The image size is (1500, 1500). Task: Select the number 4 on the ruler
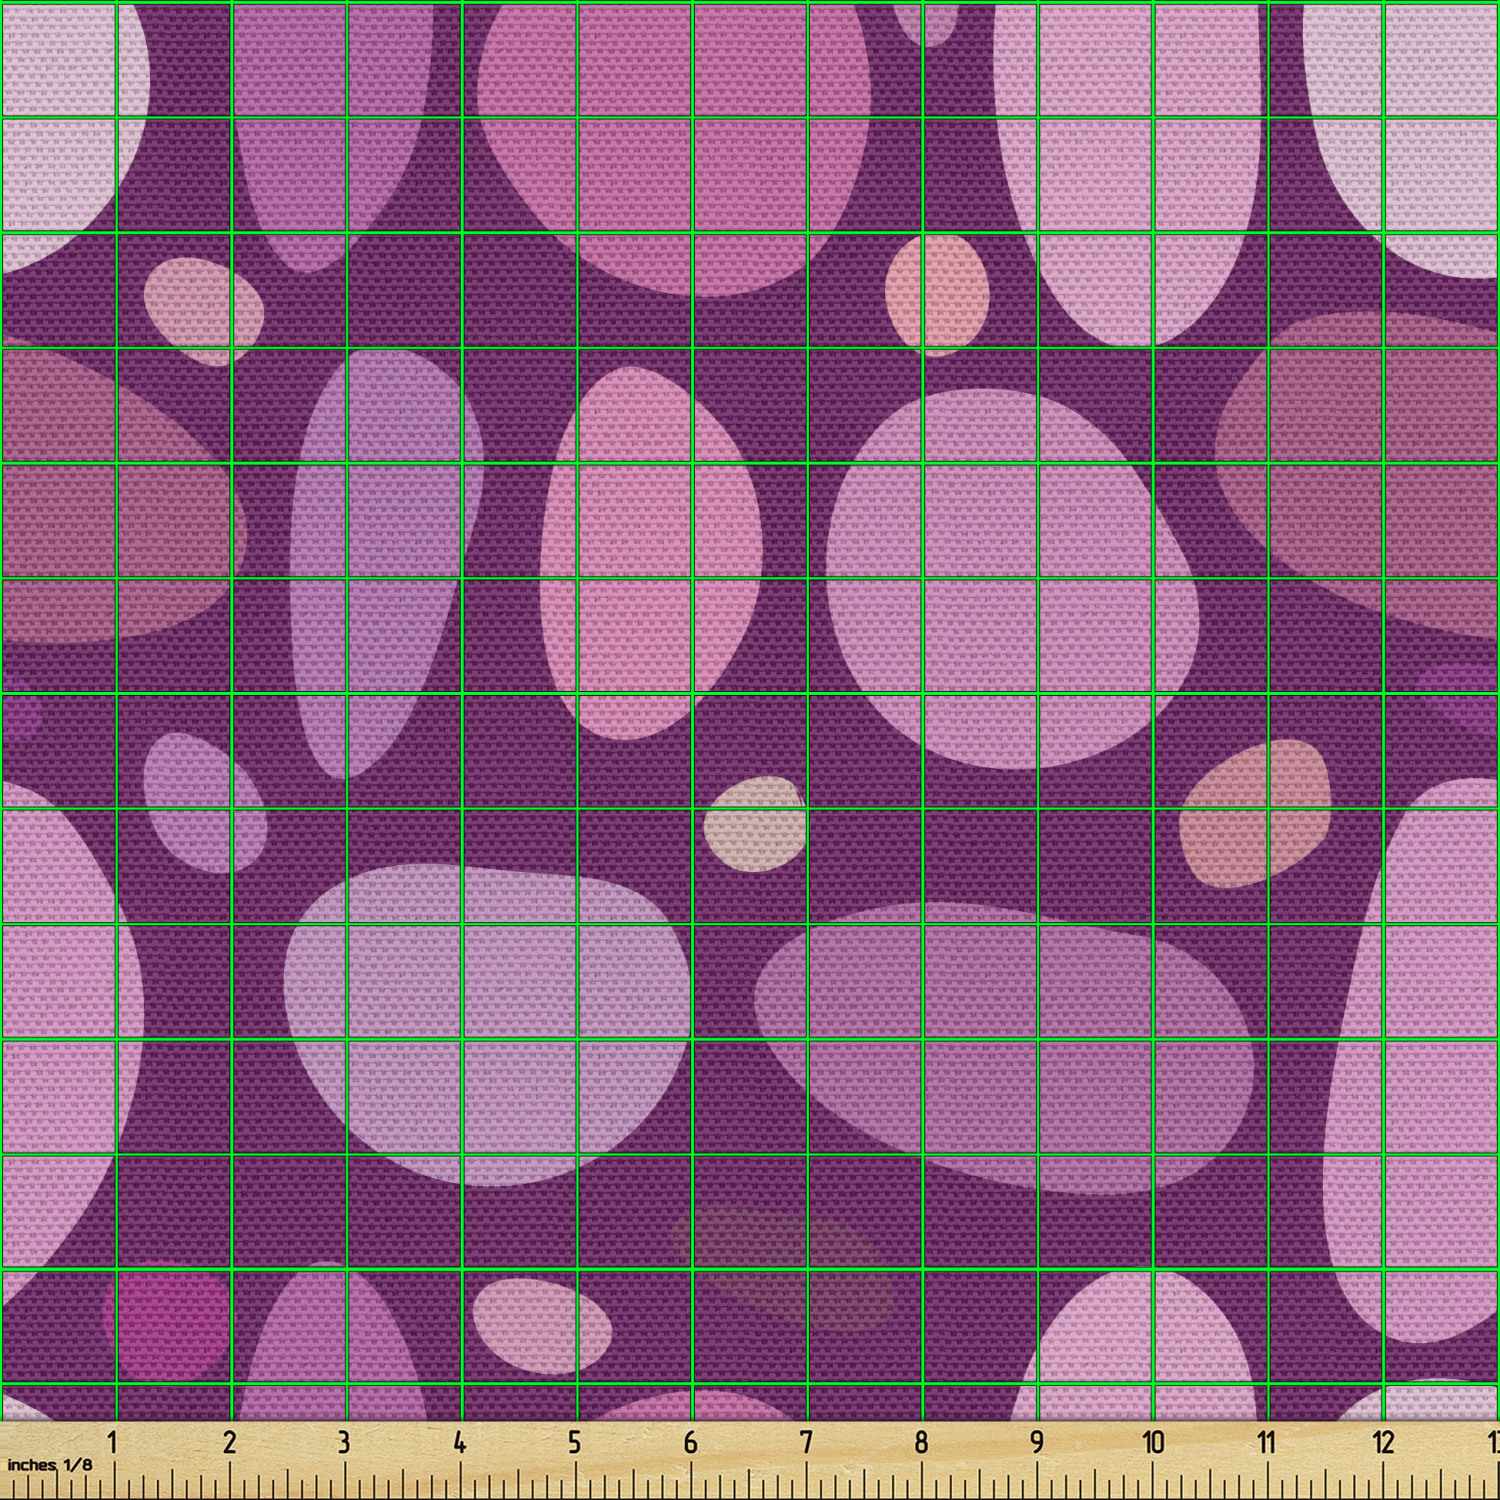pos(459,1443)
